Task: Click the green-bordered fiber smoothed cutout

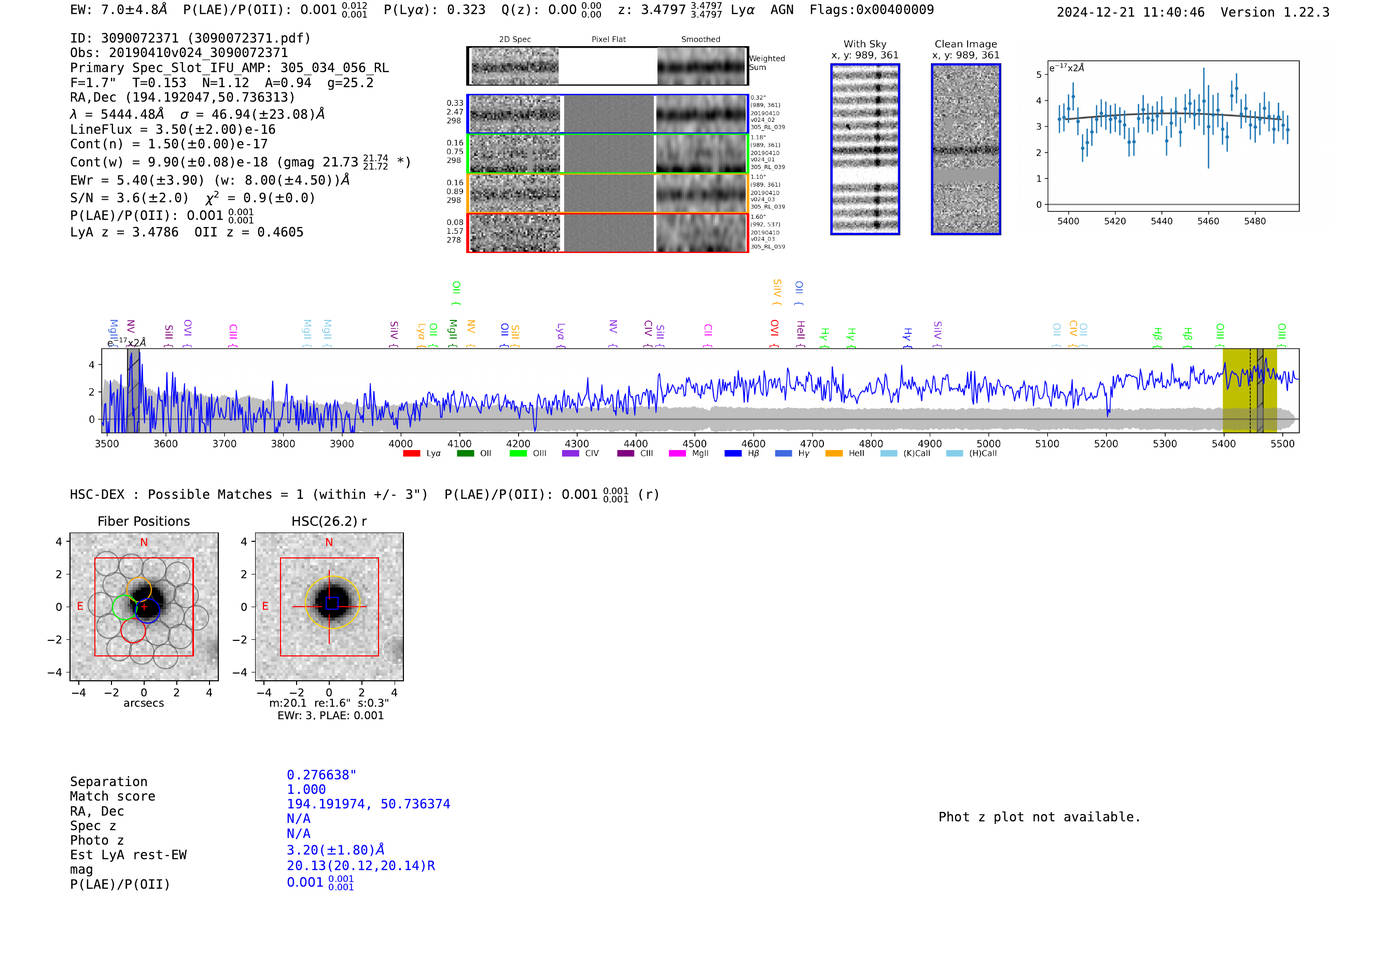Action: click(701, 154)
